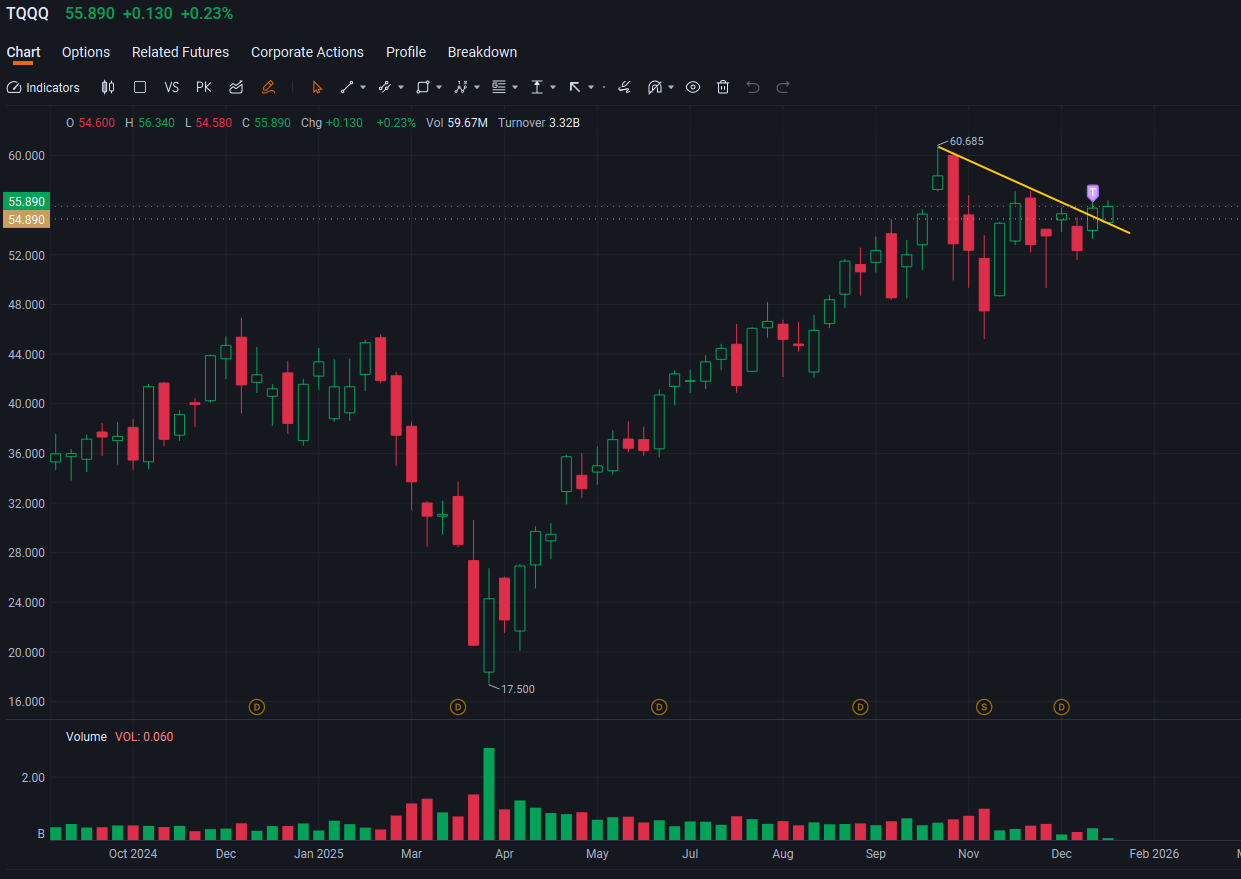
Task: Click the split S marker near November
Action: pyautogui.click(x=984, y=707)
